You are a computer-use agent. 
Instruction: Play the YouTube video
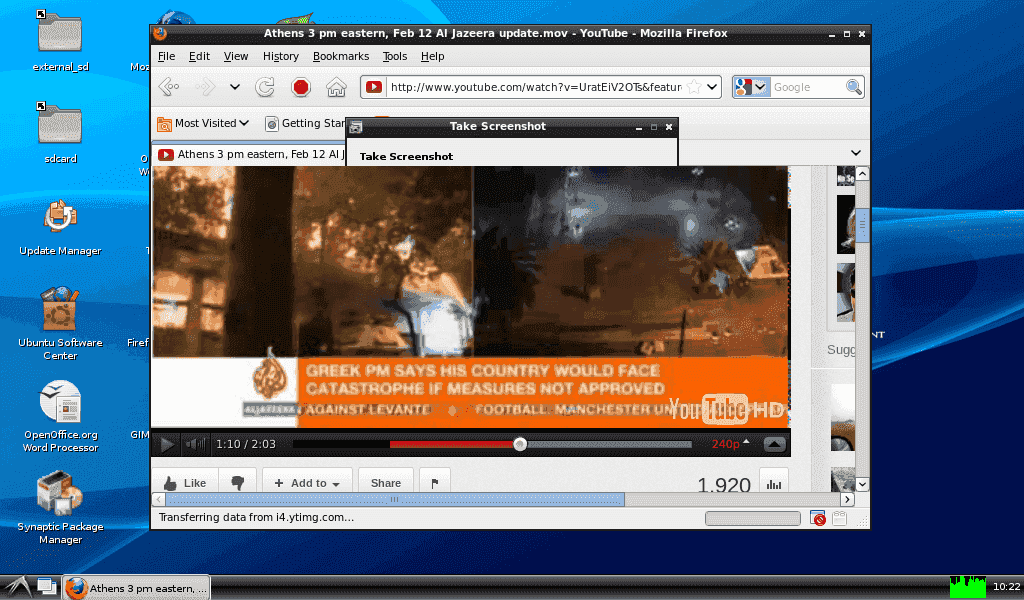[x=167, y=444]
